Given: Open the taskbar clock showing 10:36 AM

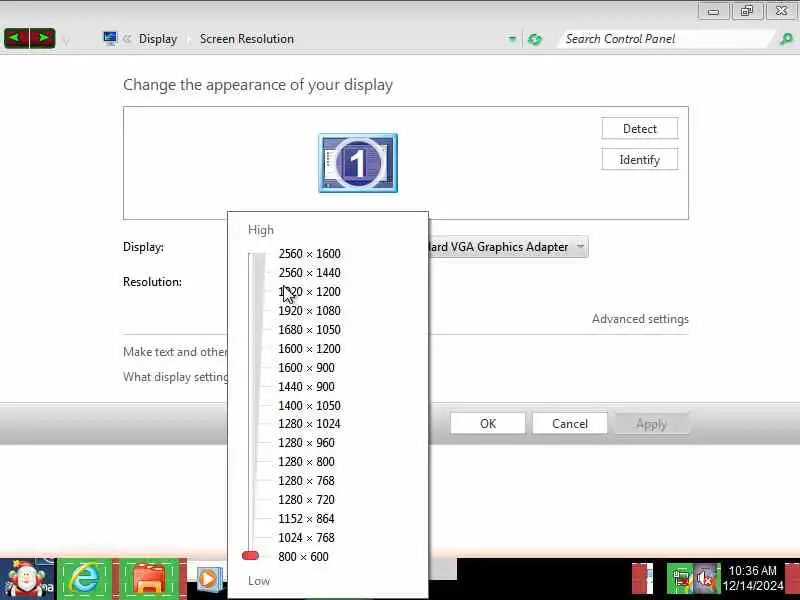Looking at the screenshot, I should pyautogui.click(x=753, y=578).
